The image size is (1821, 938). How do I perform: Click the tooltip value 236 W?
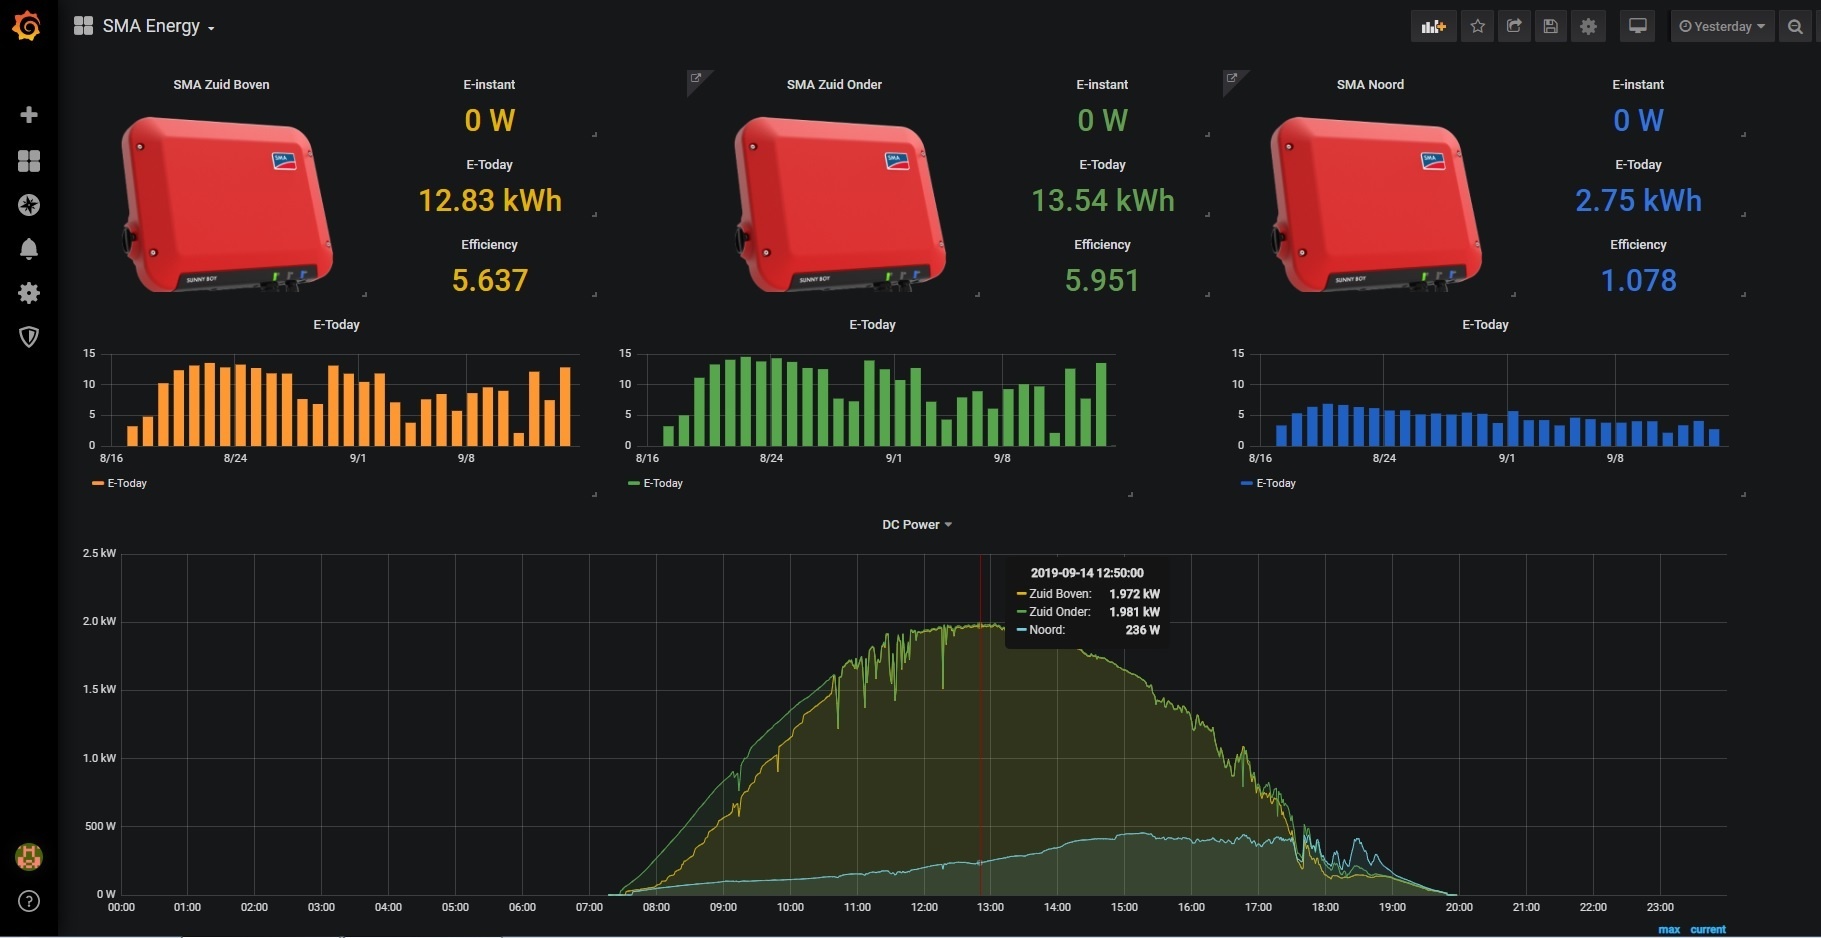(1142, 630)
